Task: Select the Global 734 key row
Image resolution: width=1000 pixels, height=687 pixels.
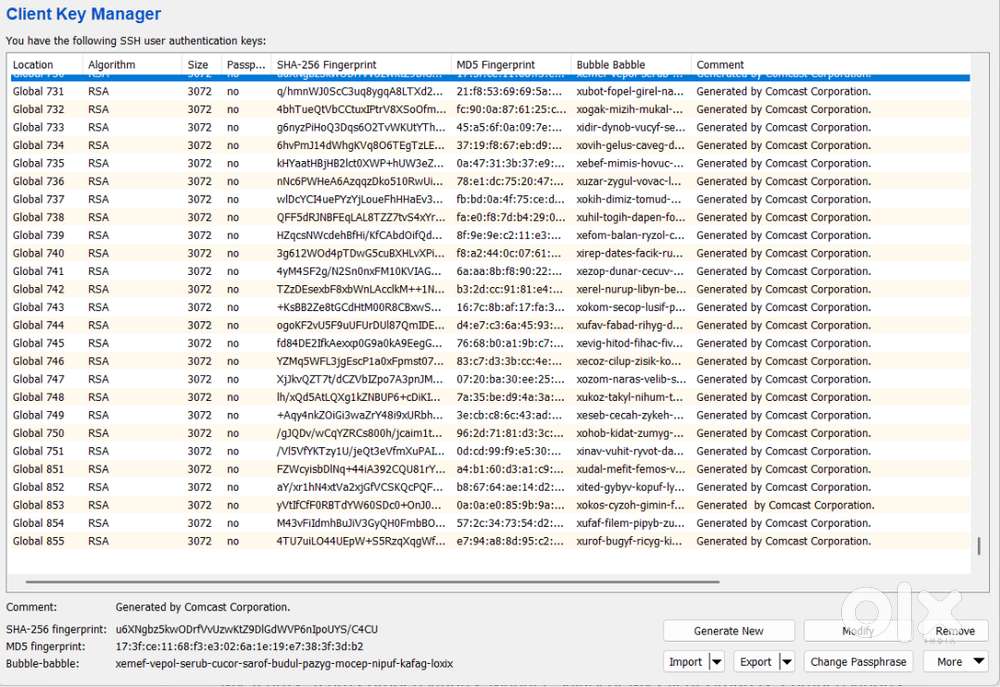Action: (489, 145)
